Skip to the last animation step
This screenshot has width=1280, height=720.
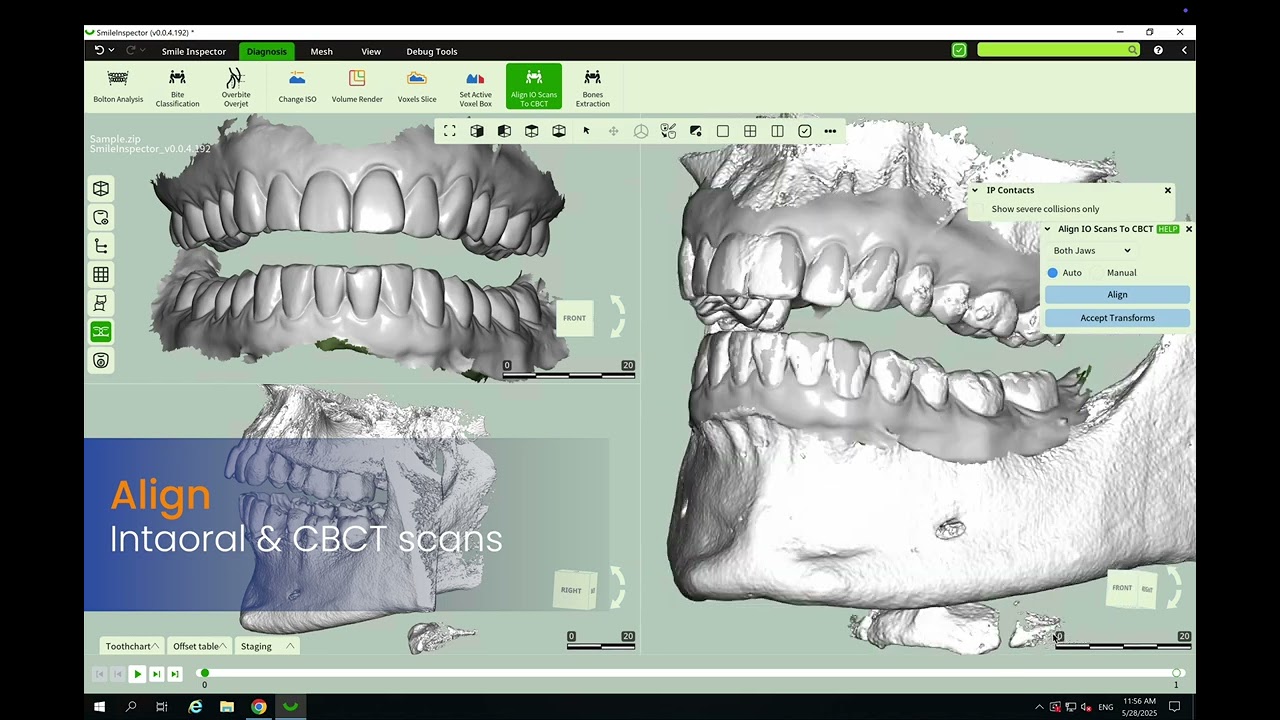175,674
